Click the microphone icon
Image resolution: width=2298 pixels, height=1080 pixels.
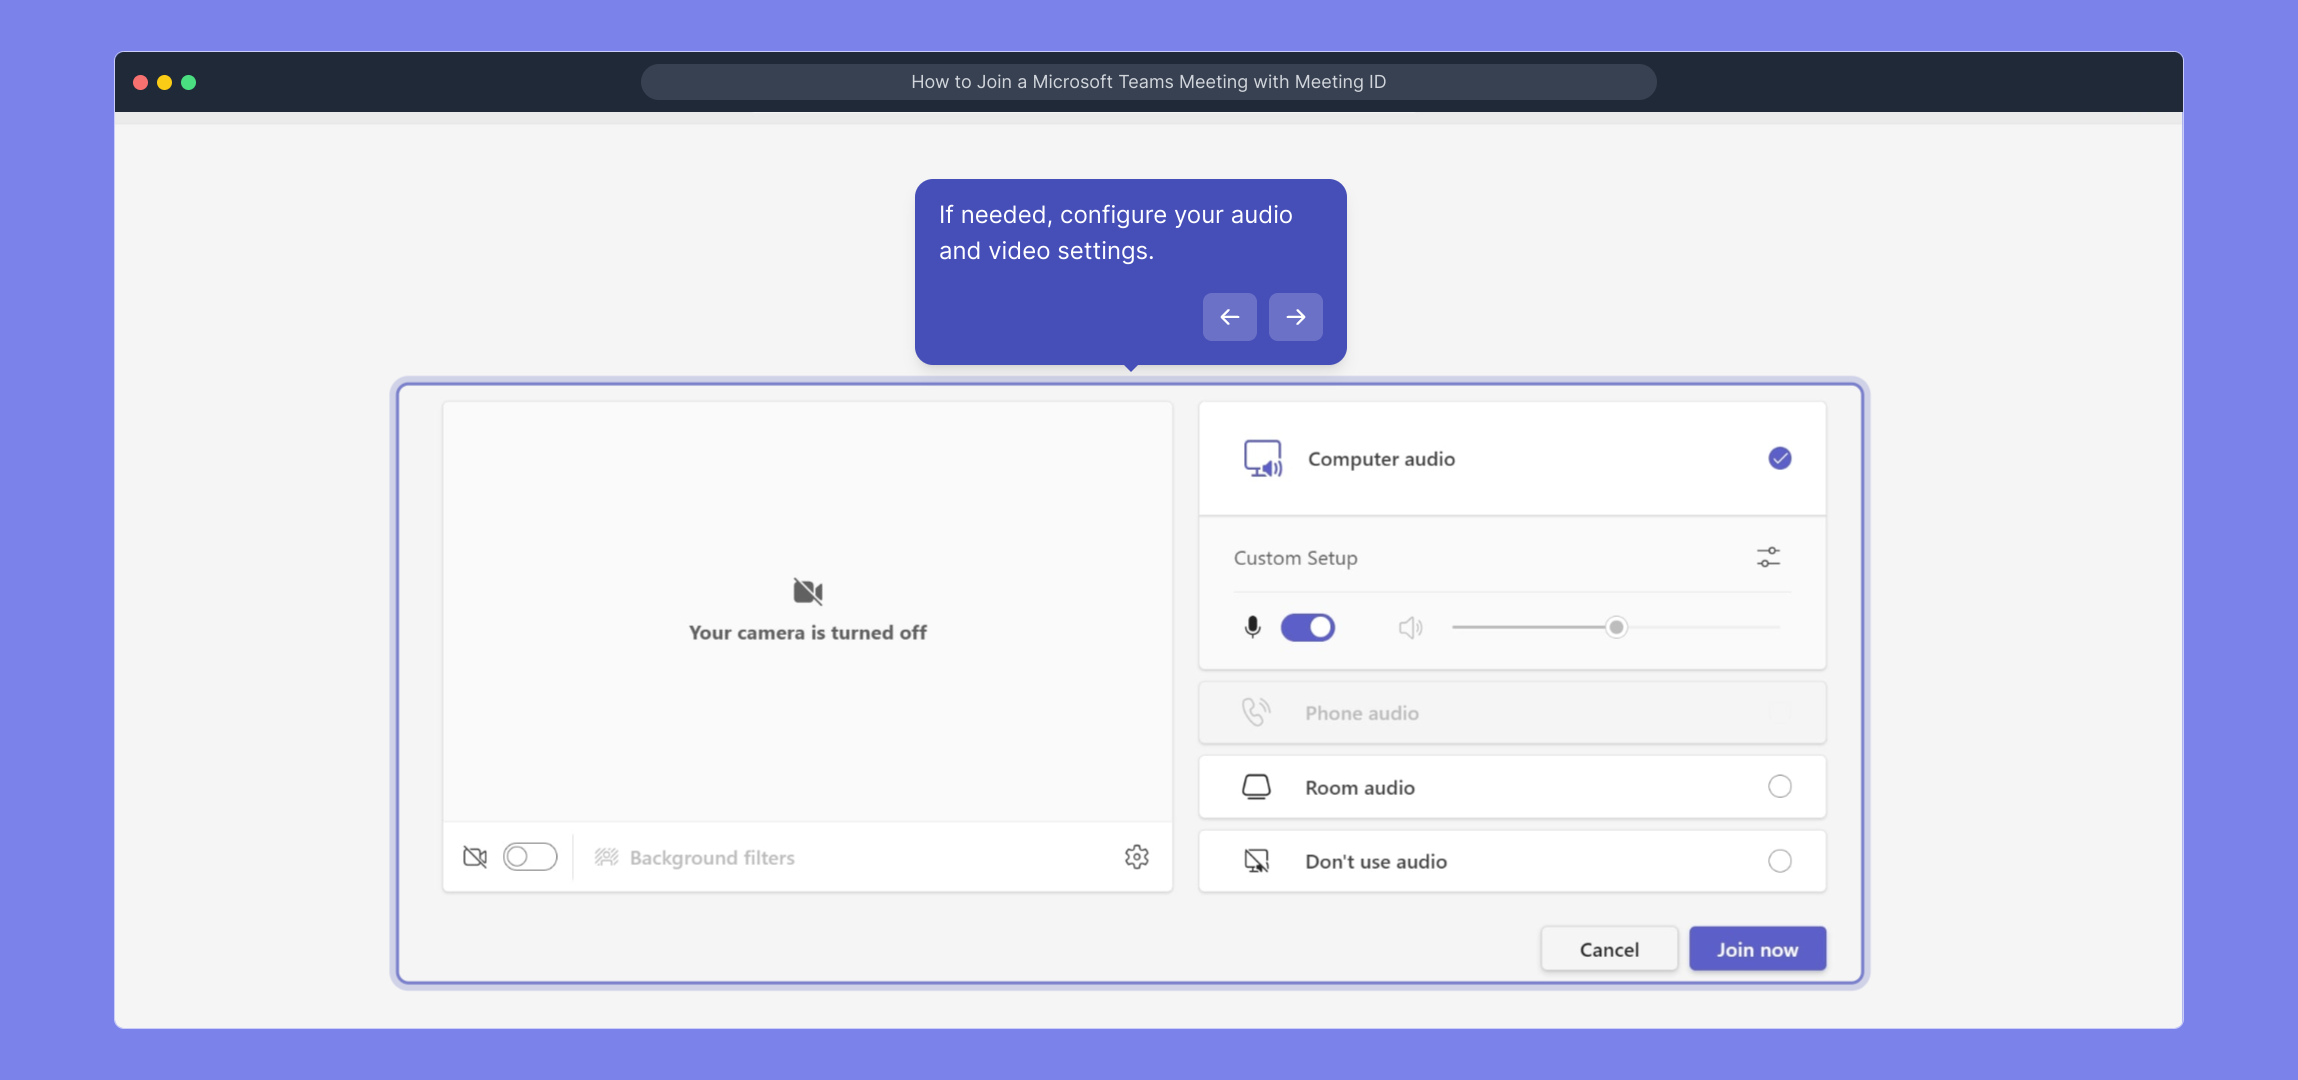pos(1252,627)
